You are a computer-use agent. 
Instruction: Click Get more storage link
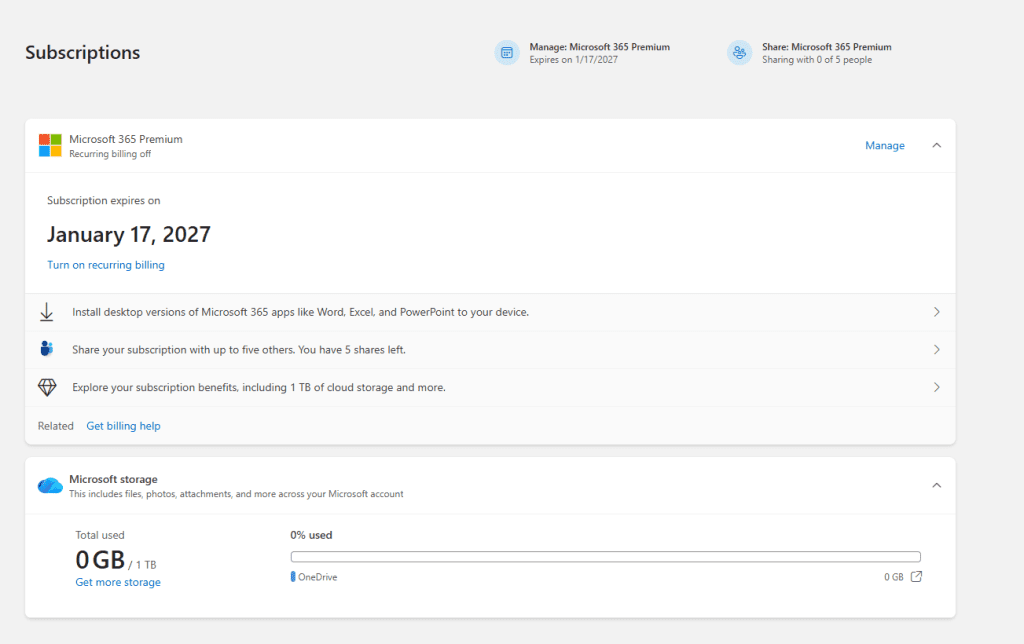click(118, 582)
